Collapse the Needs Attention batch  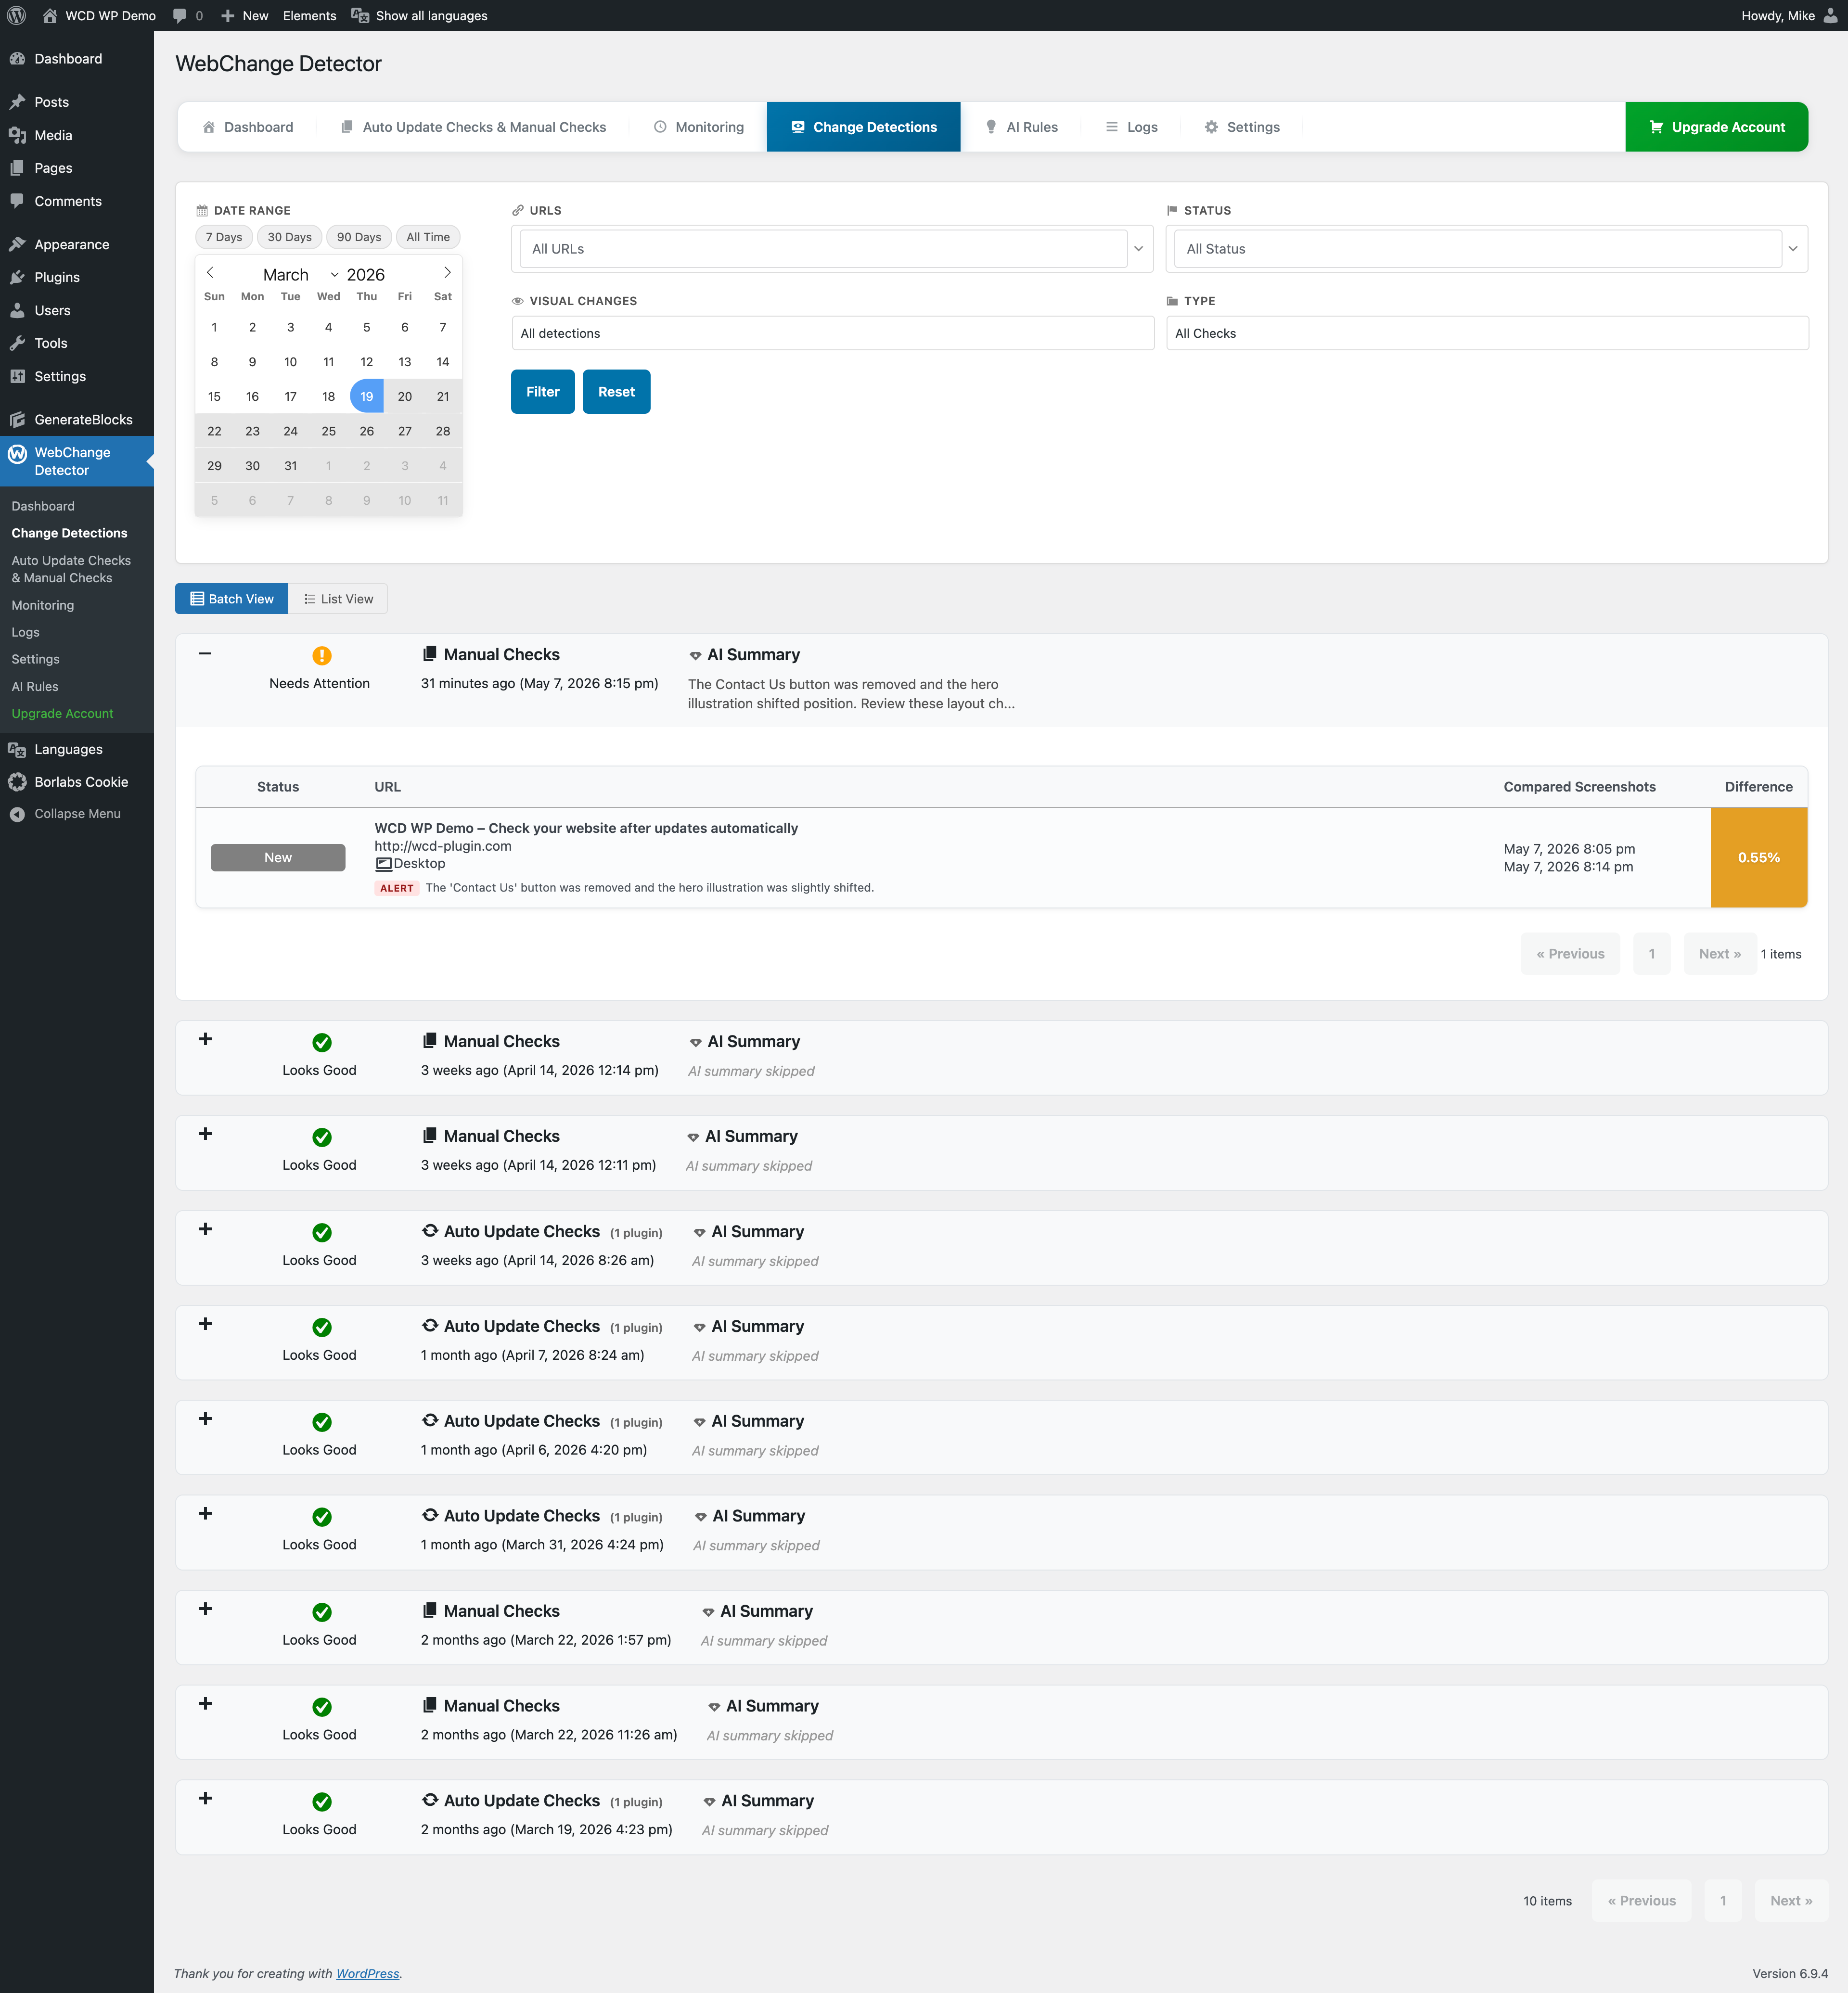(205, 654)
